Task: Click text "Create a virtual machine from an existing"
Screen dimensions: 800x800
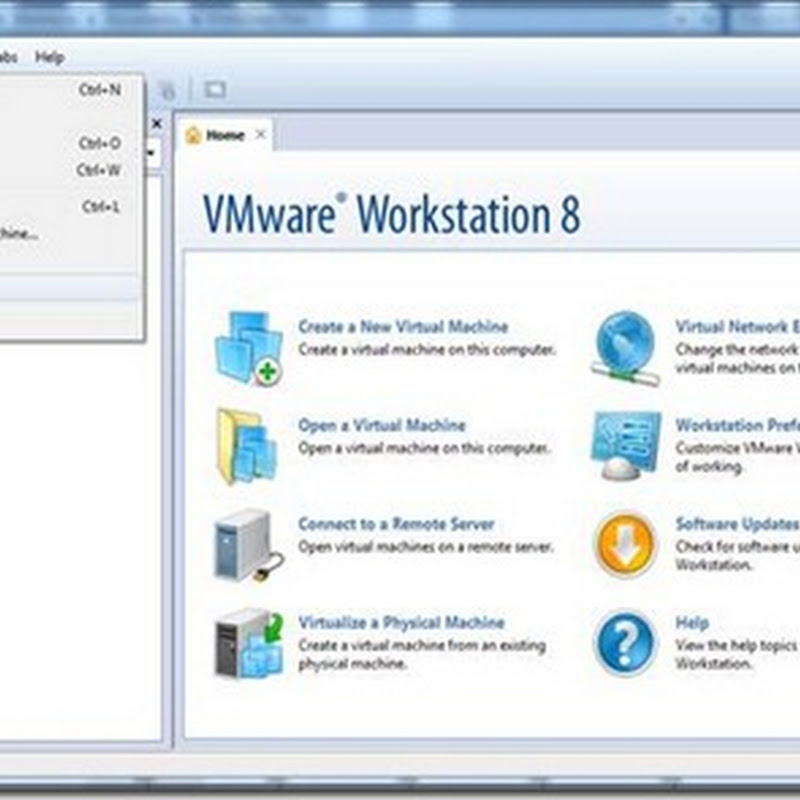Action: 422,645
